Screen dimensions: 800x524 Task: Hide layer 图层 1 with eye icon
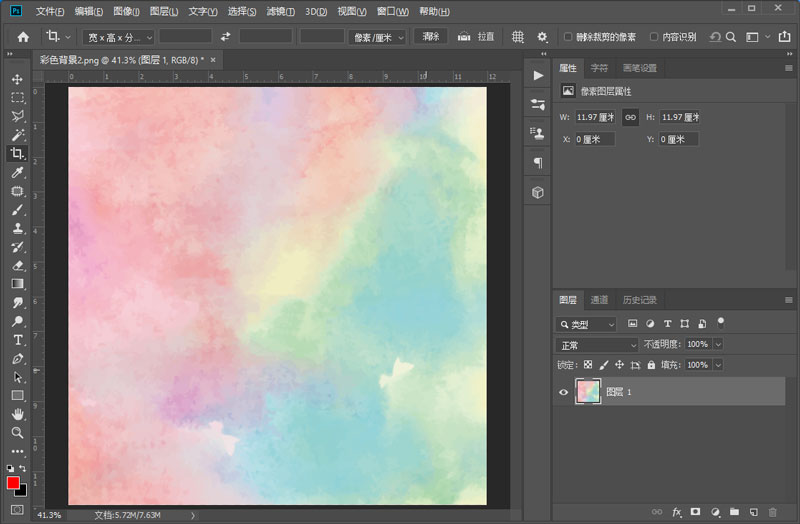563,392
